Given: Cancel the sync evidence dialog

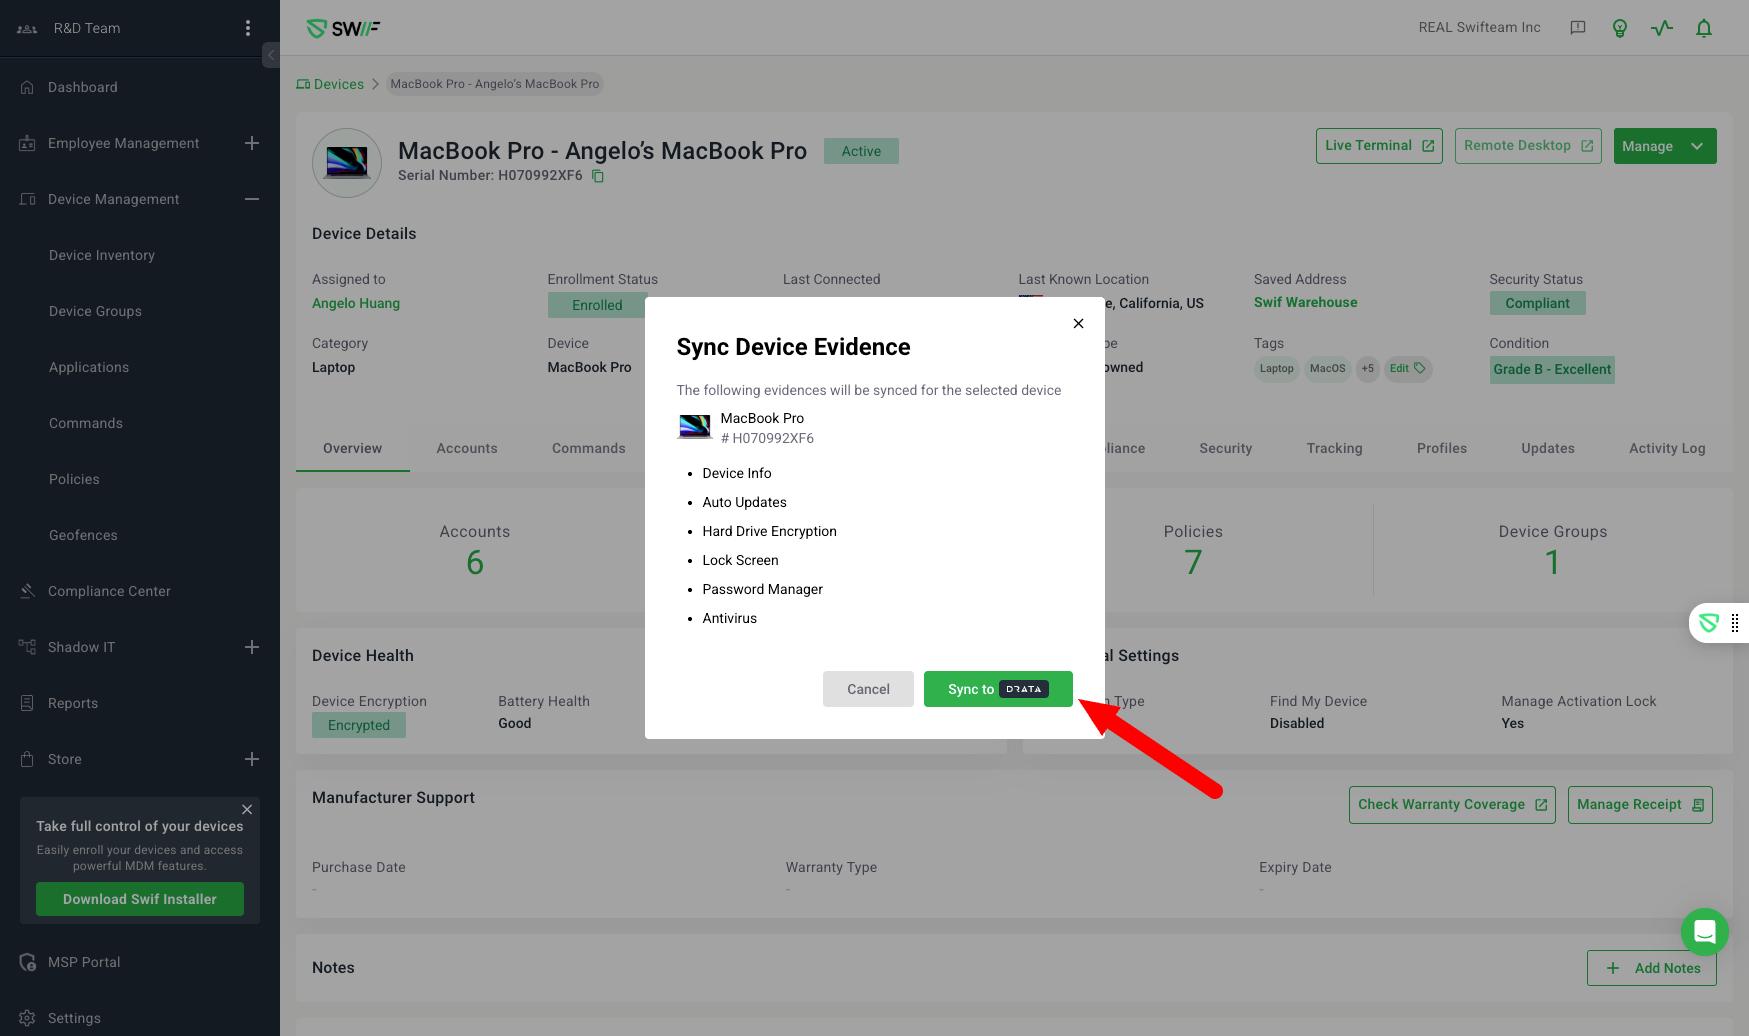Looking at the screenshot, I should point(868,689).
